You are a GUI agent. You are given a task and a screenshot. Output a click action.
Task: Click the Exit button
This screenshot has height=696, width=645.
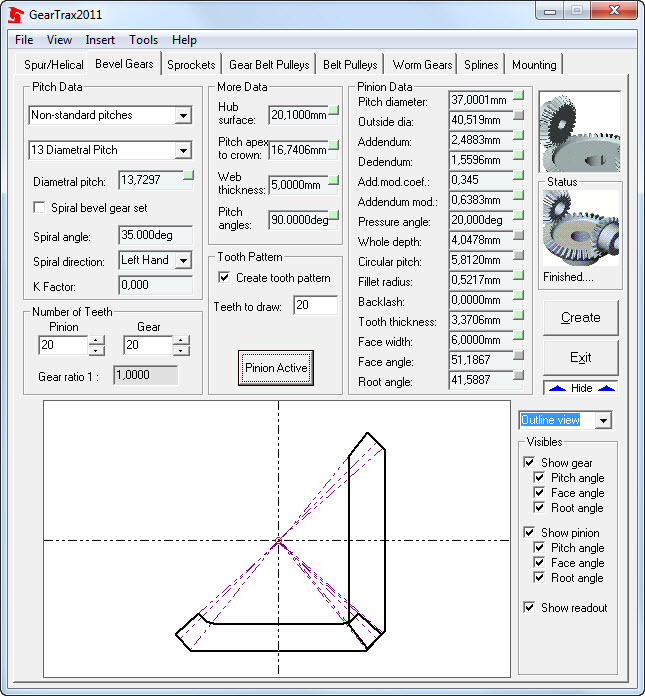coord(581,357)
